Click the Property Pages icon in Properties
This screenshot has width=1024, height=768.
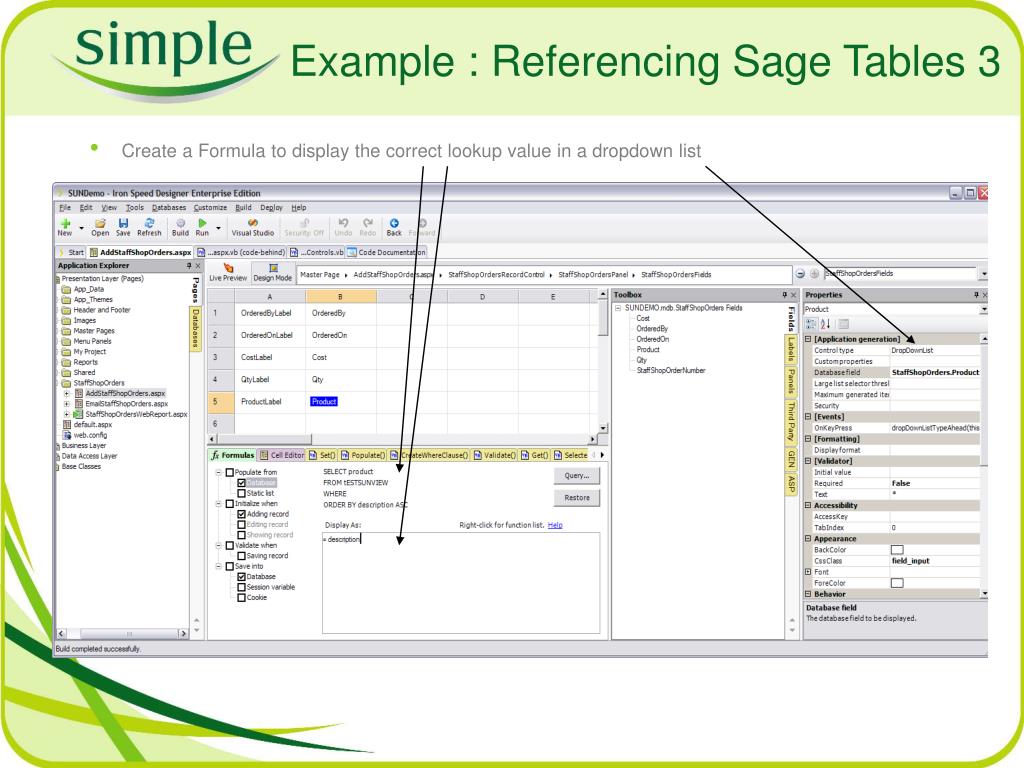(x=844, y=324)
